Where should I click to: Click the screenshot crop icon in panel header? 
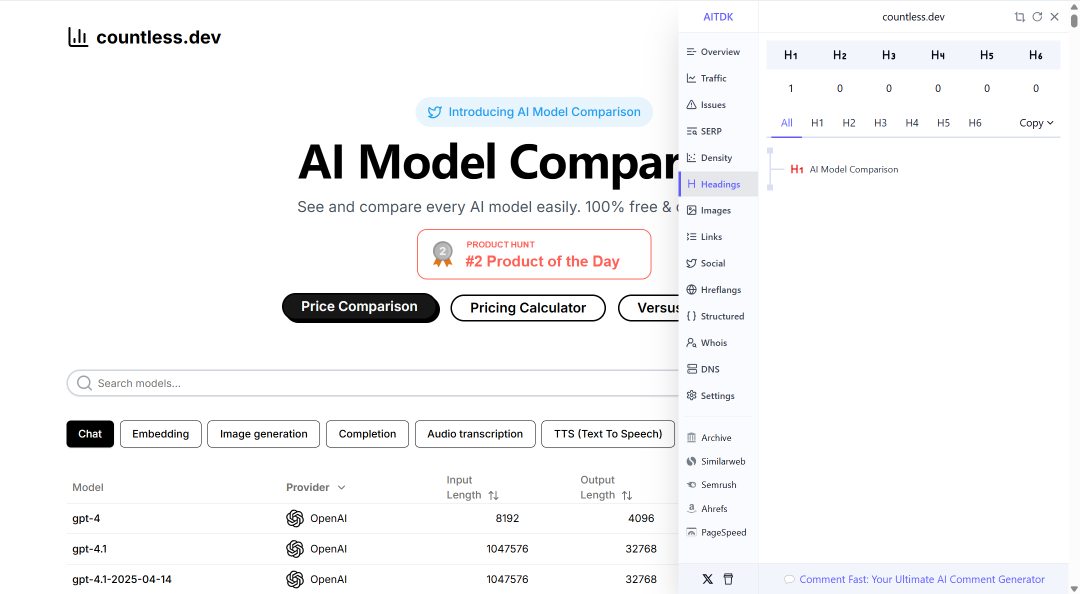1019,17
